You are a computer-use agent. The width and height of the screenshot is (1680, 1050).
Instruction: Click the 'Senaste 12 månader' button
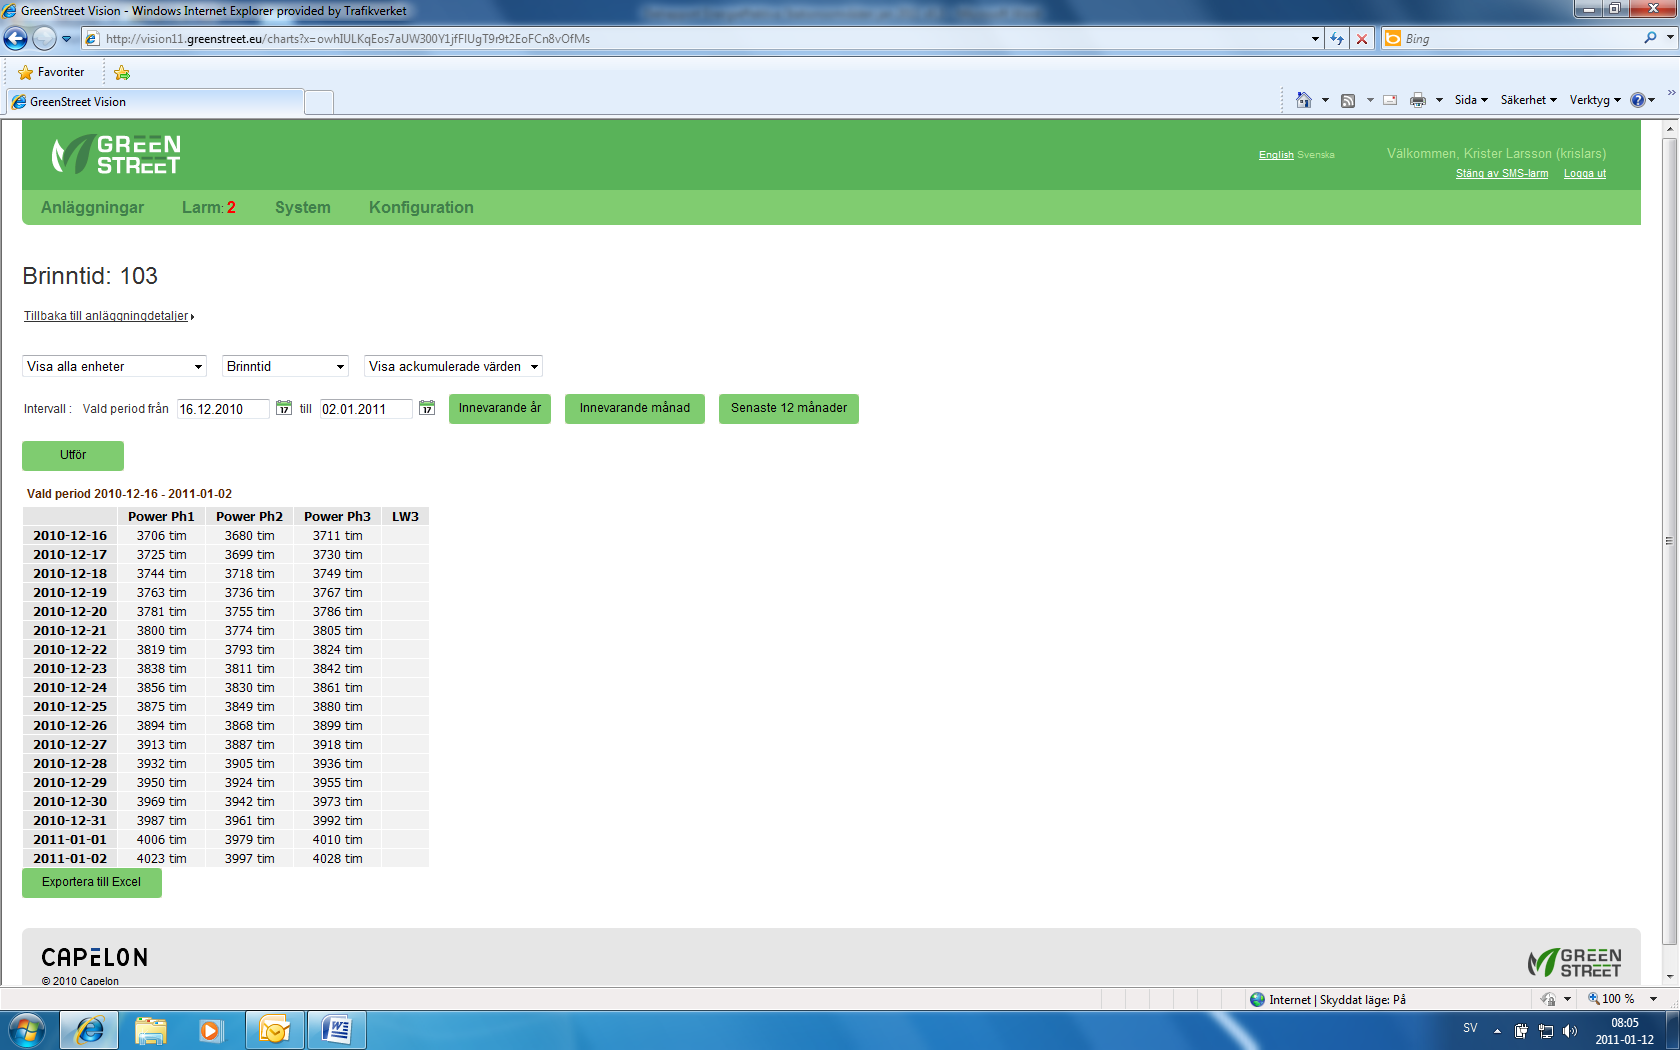click(789, 408)
